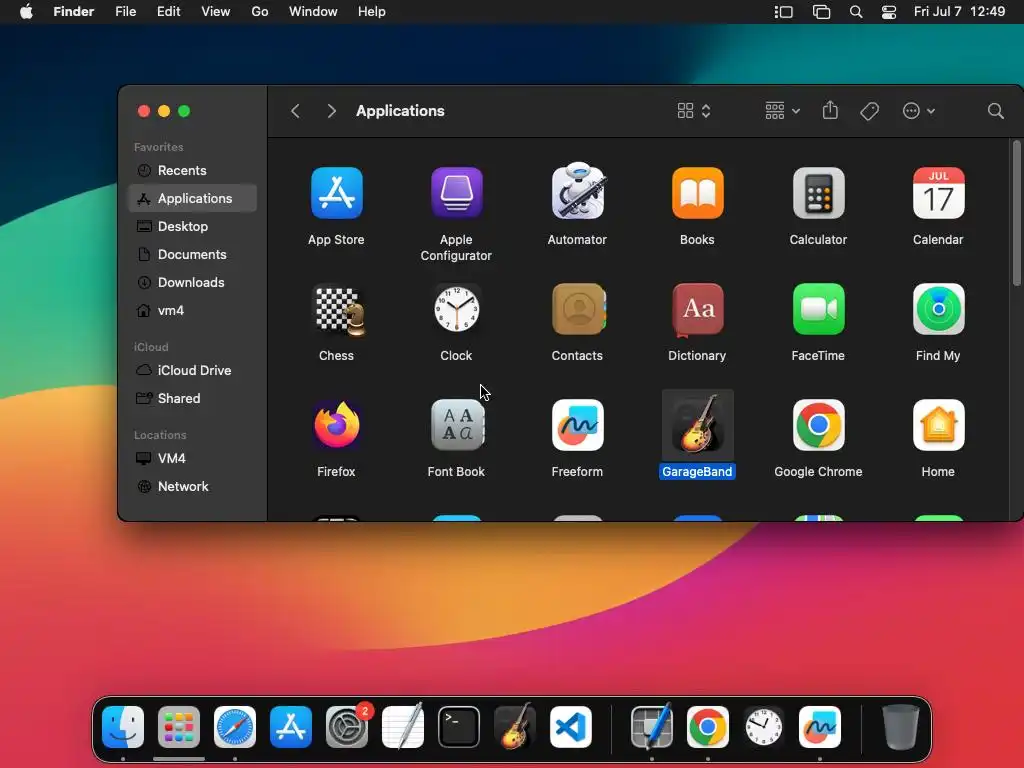Open Control Center in the menu bar
This screenshot has height=768, width=1024.
tap(889, 12)
